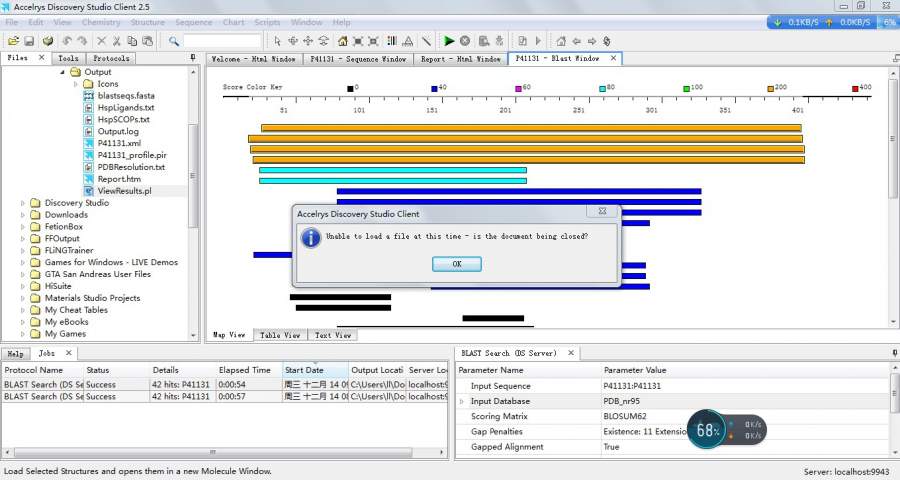Collapse the Output folder
Screen dimensions: 900x480
click(x=63, y=72)
